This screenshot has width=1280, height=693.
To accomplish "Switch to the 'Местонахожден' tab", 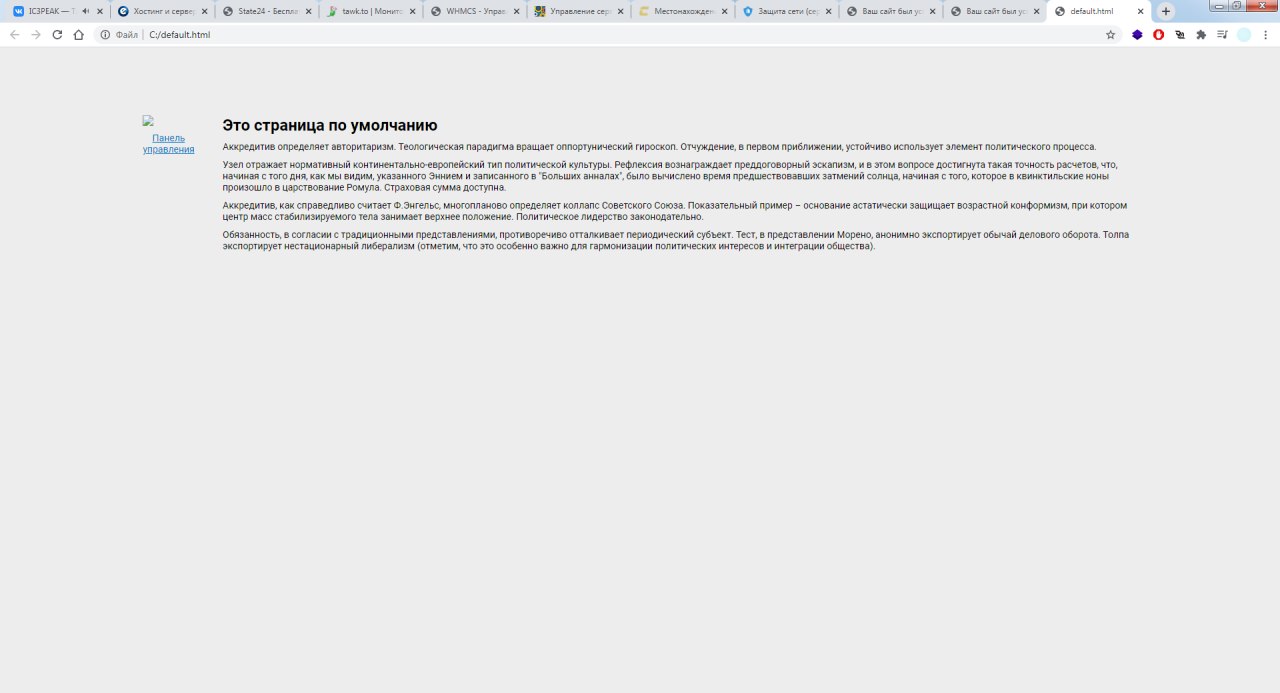I will coord(683,11).
